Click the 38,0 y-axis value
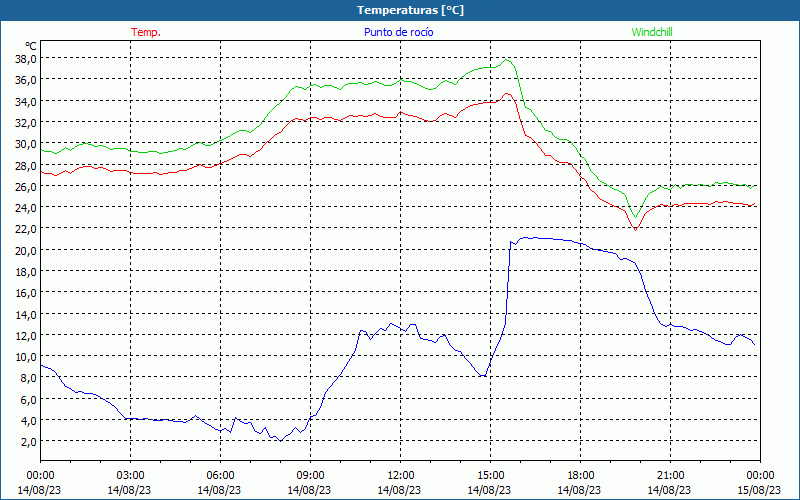This screenshot has width=800, height=500. pyautogui.click(x=26, y=59)
